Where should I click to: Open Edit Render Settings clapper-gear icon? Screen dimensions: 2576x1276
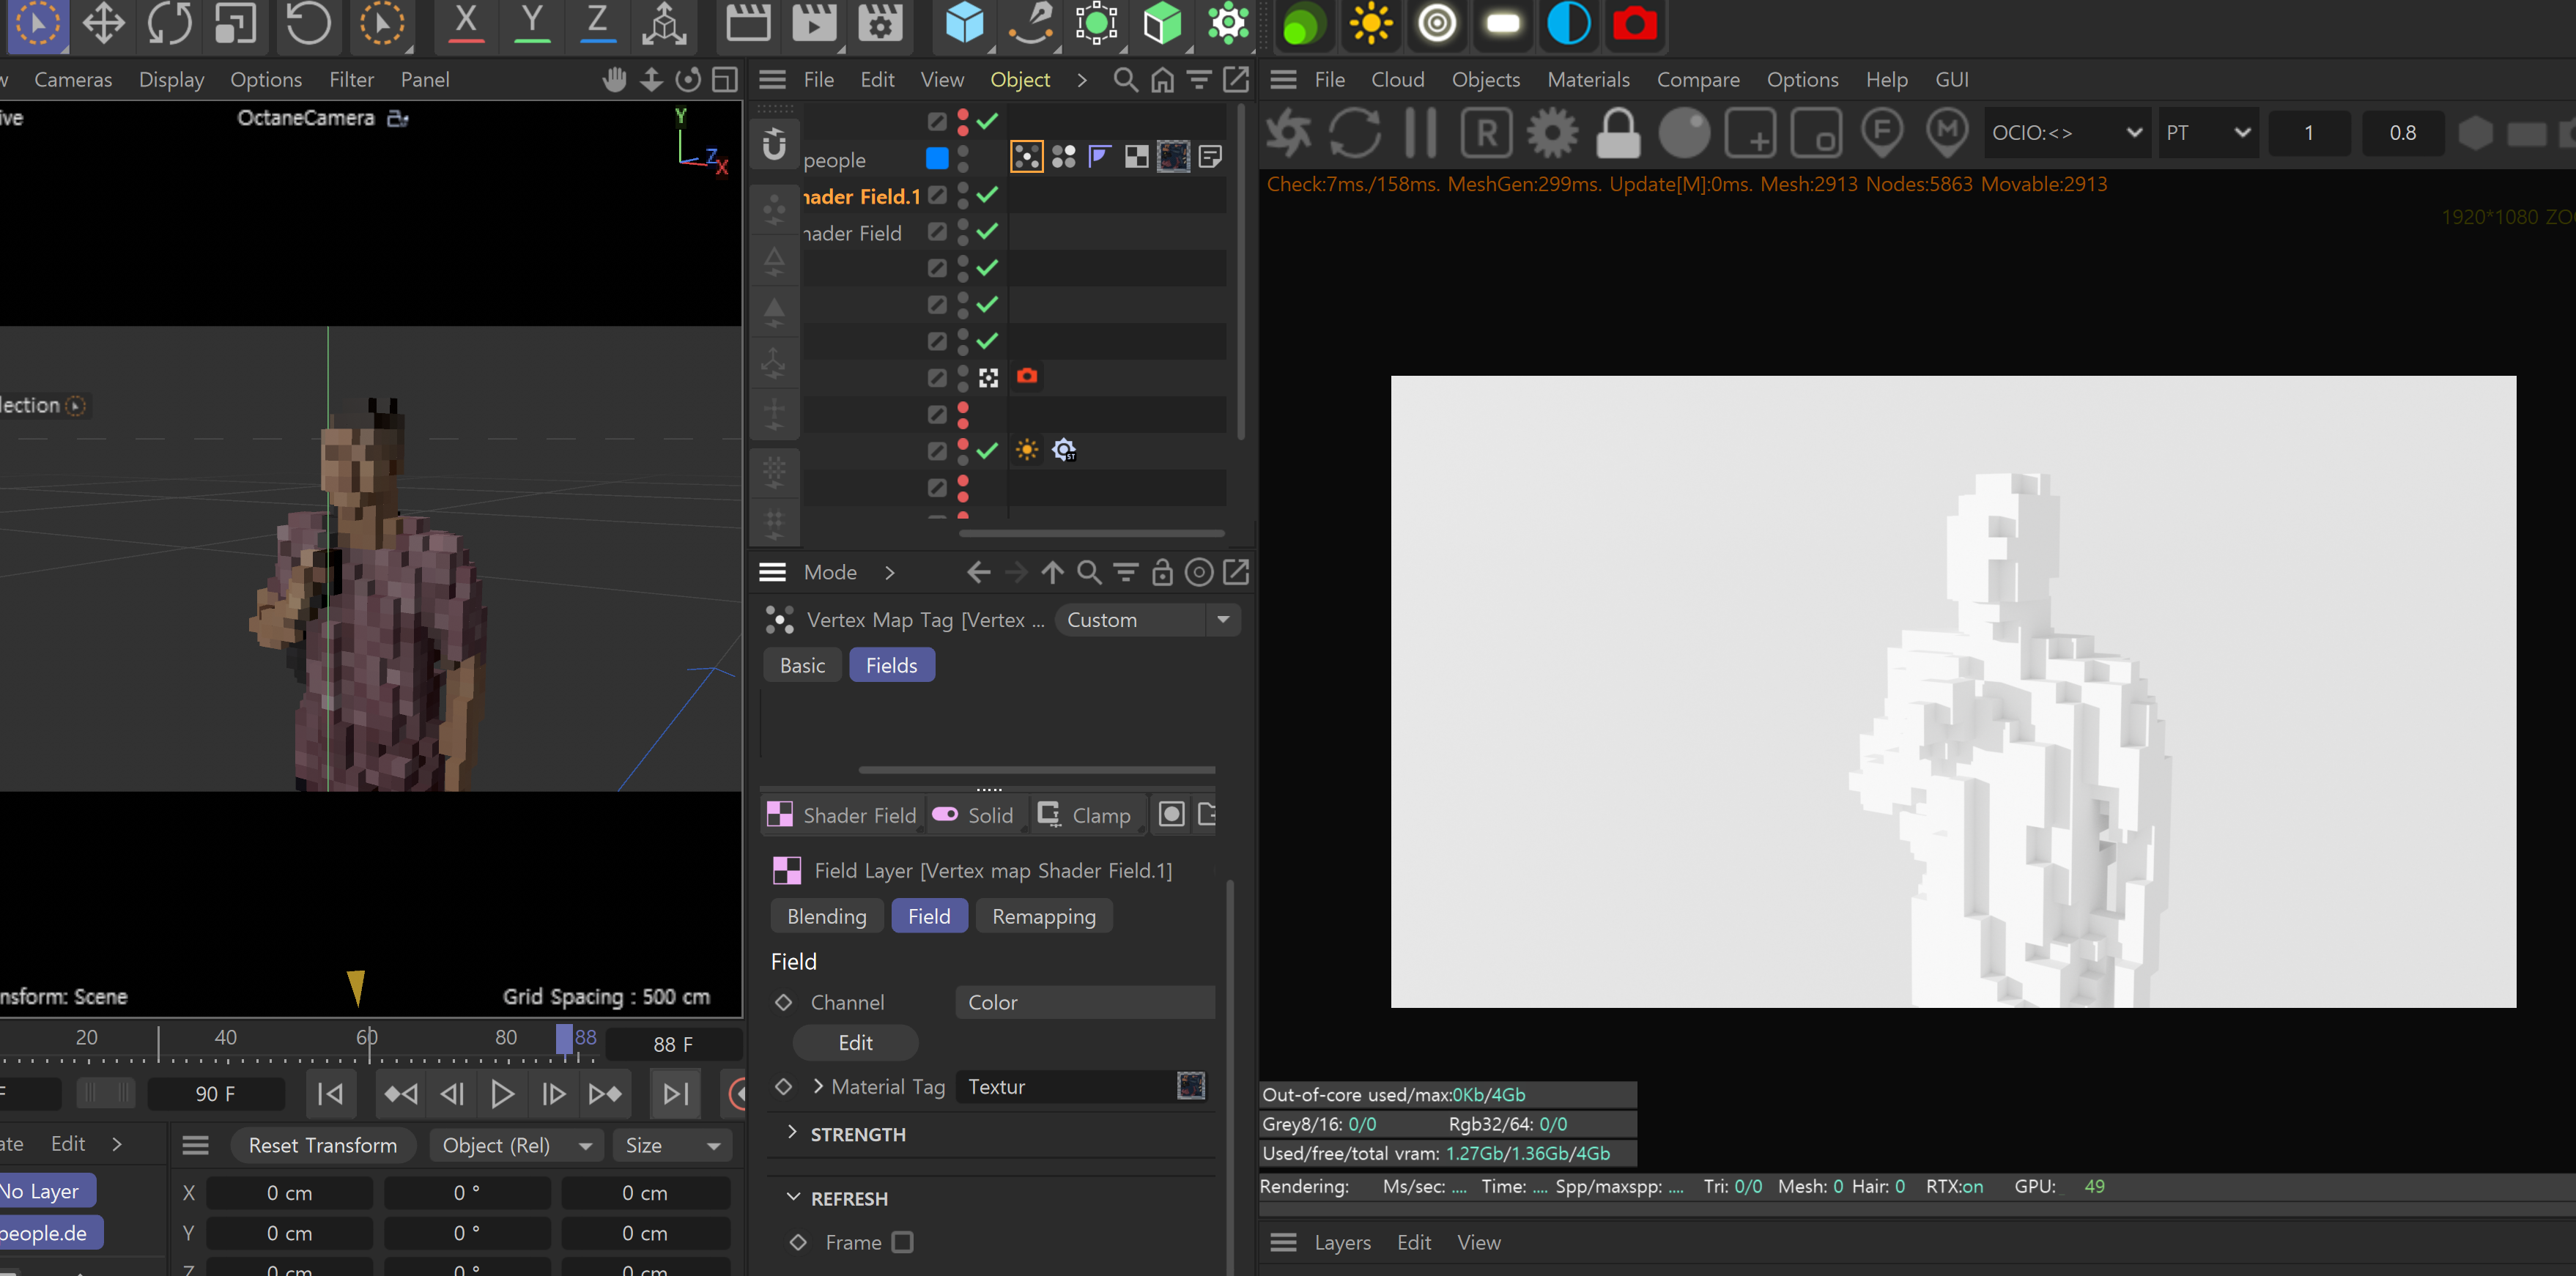[x=880, y=23]
